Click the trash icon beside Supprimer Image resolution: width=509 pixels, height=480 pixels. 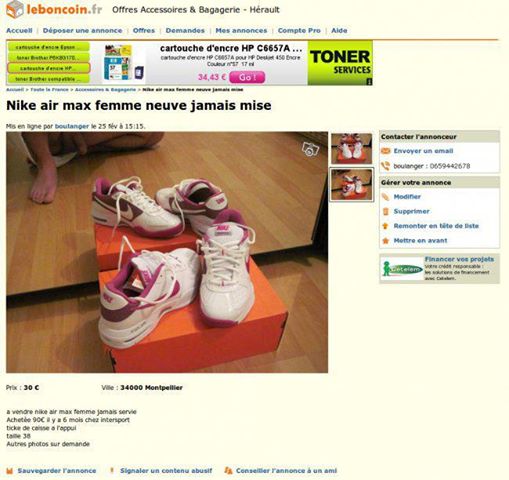click(x=386, y=211)
